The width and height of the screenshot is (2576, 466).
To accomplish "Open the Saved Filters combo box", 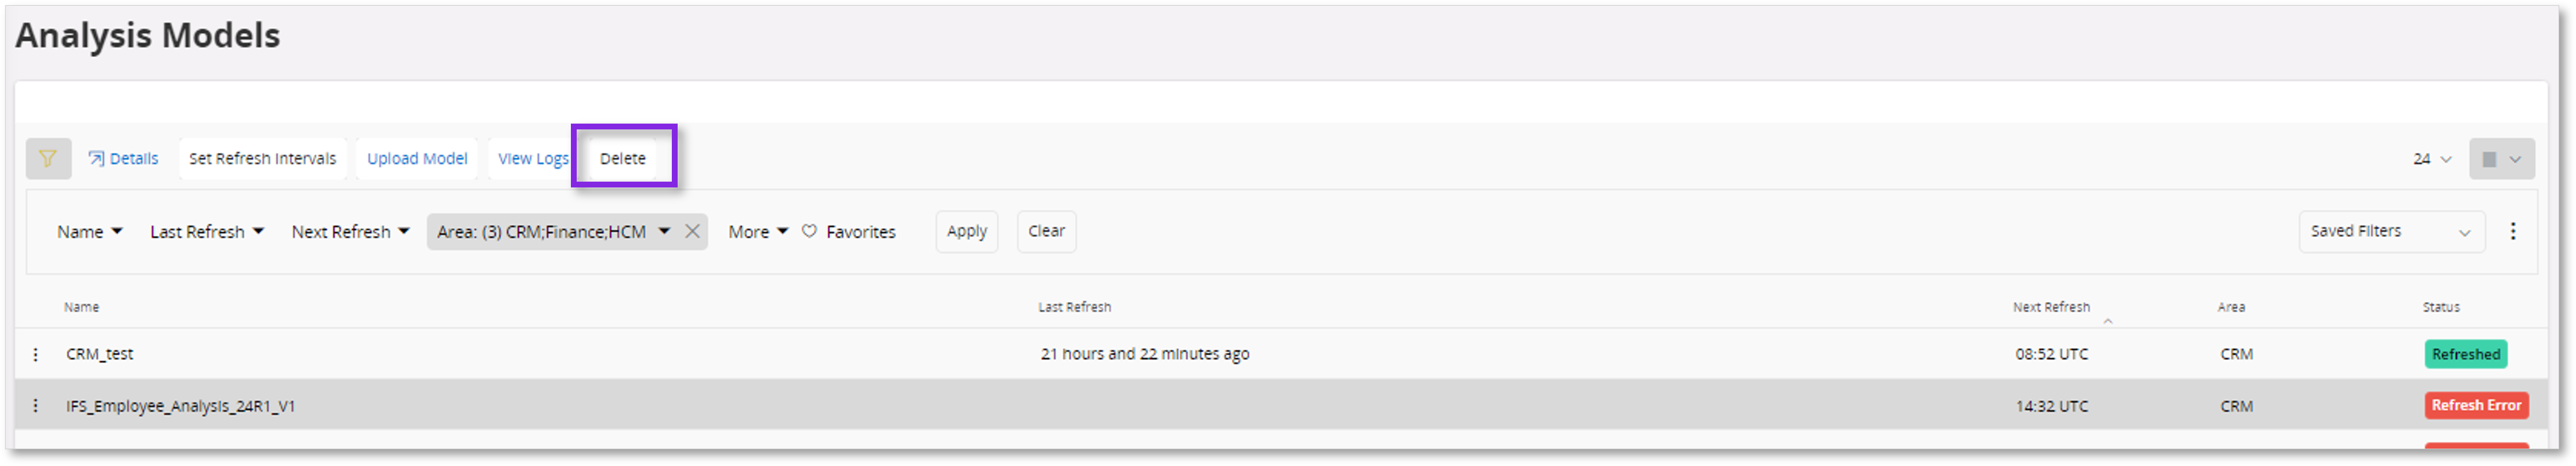I will tap(2391, 232).
